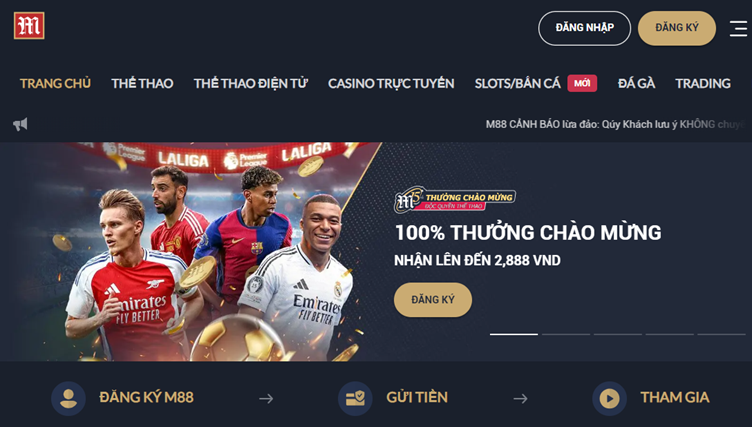Image resolution: width=752 pixels, height=427 pixels.
Task: Select the last banner slide indicator
Action: tap(721, 334)
